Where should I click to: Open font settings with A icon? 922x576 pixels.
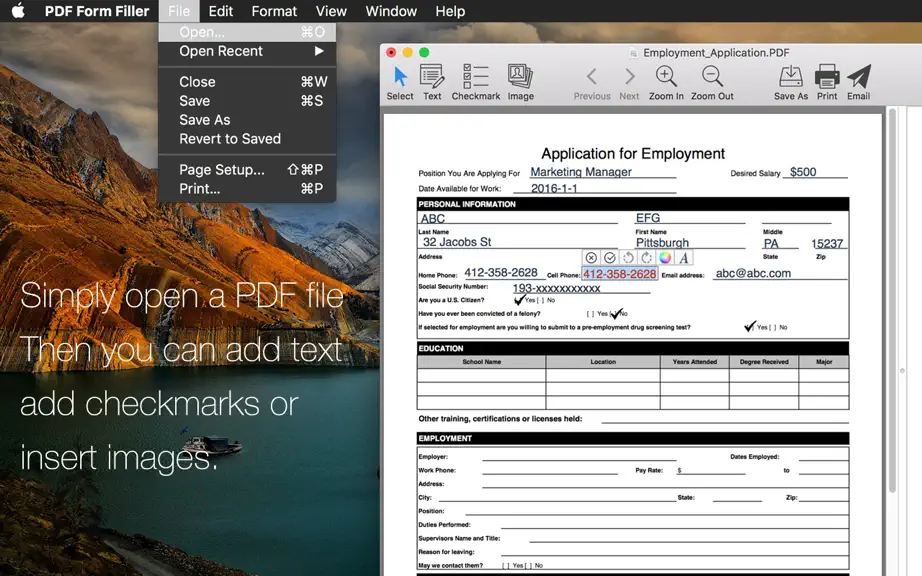tap(683, 257)
